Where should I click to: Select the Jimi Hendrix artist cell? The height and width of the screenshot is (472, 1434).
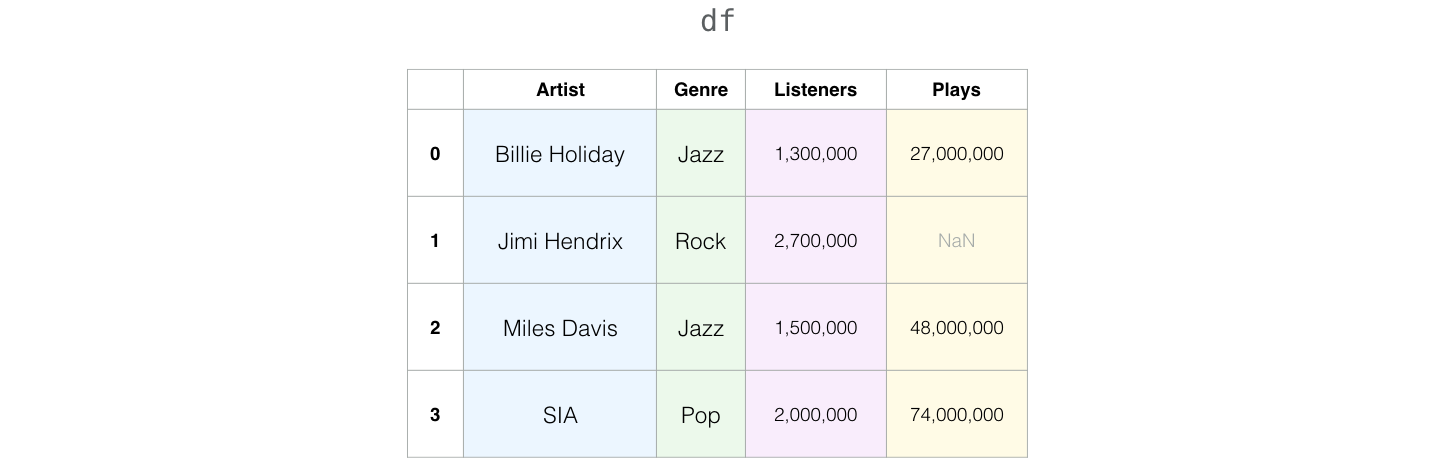click(x=560, y=241)
